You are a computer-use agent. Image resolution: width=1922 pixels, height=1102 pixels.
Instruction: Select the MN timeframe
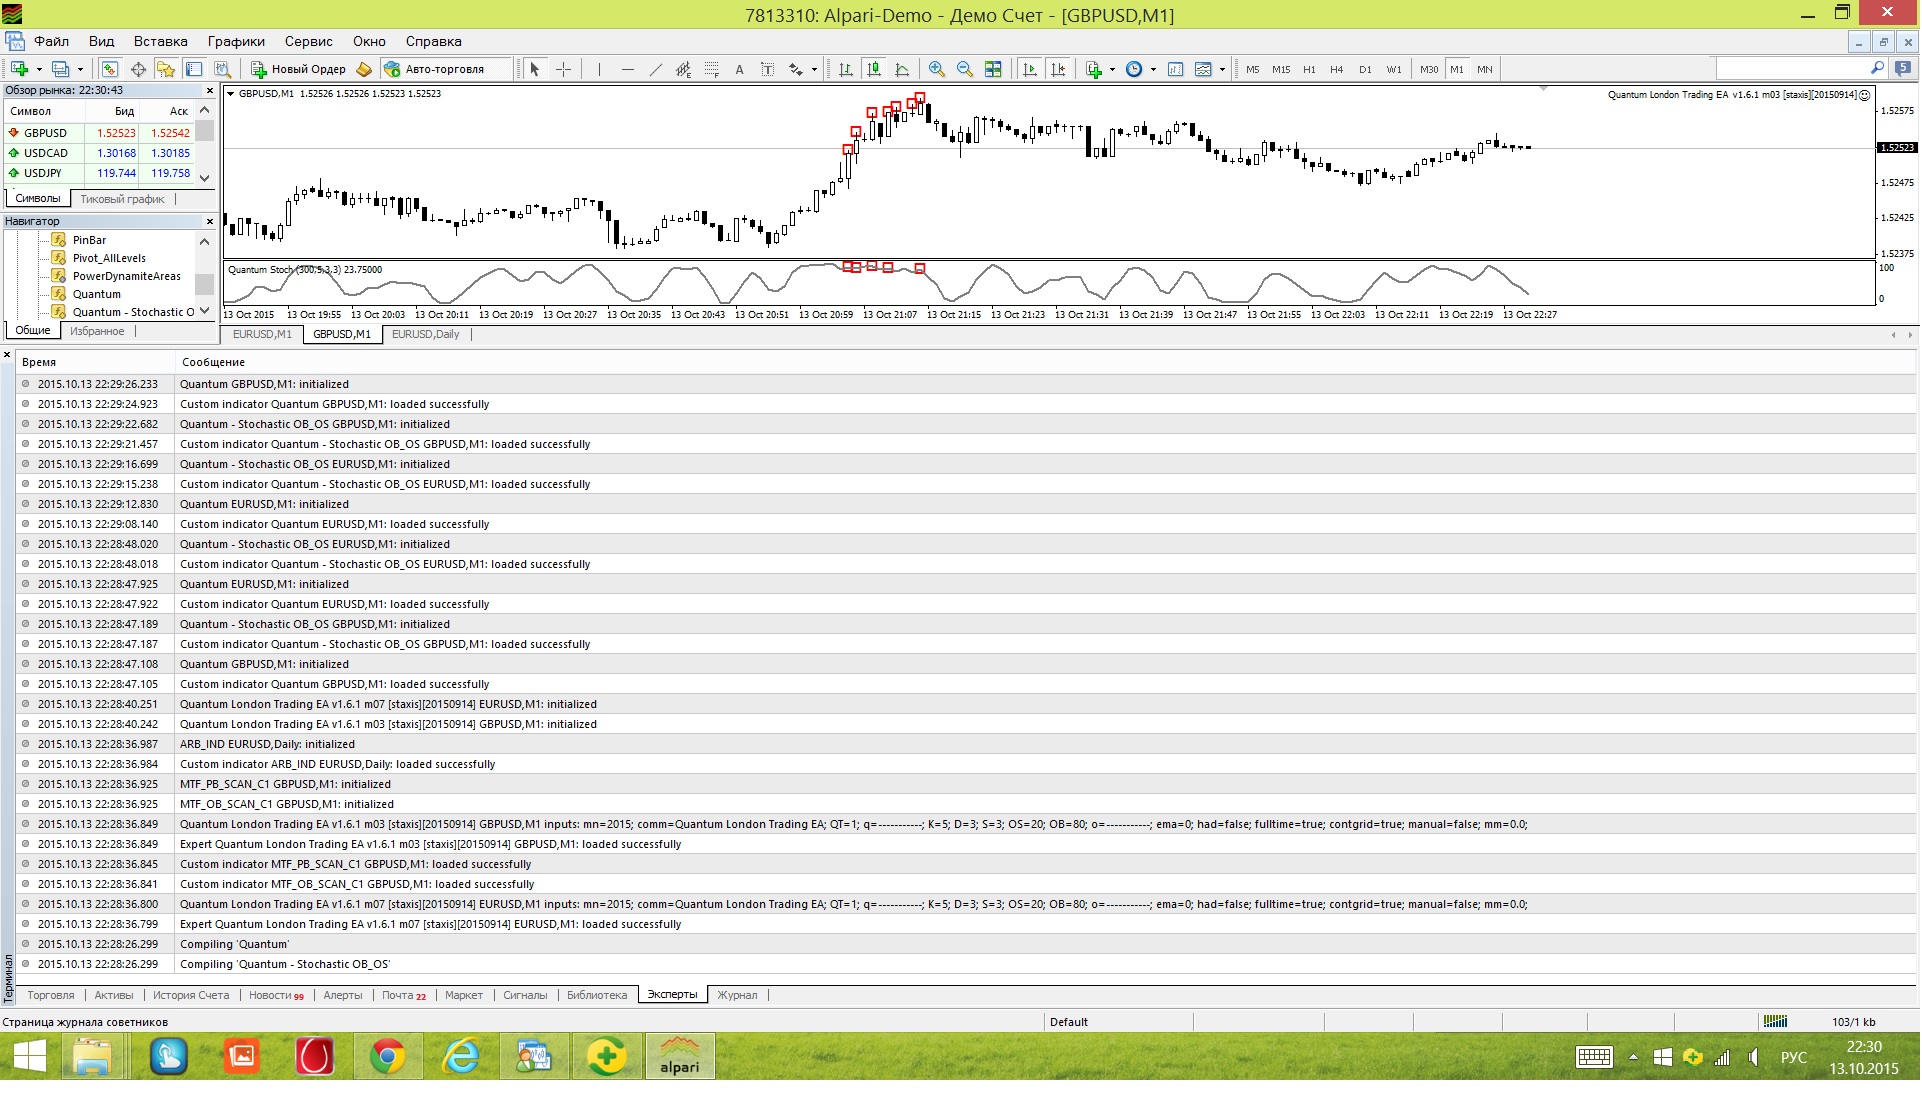(x=1485, y=69)
